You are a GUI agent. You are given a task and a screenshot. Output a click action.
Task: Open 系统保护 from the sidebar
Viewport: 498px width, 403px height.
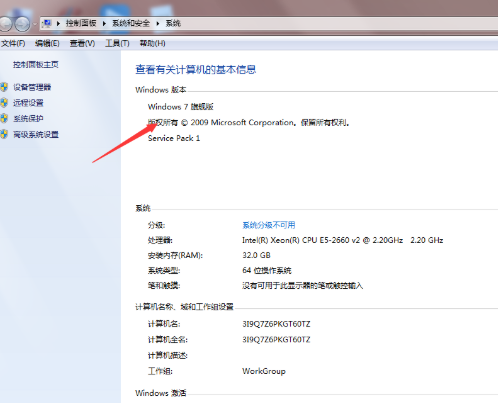click(28, 118)
